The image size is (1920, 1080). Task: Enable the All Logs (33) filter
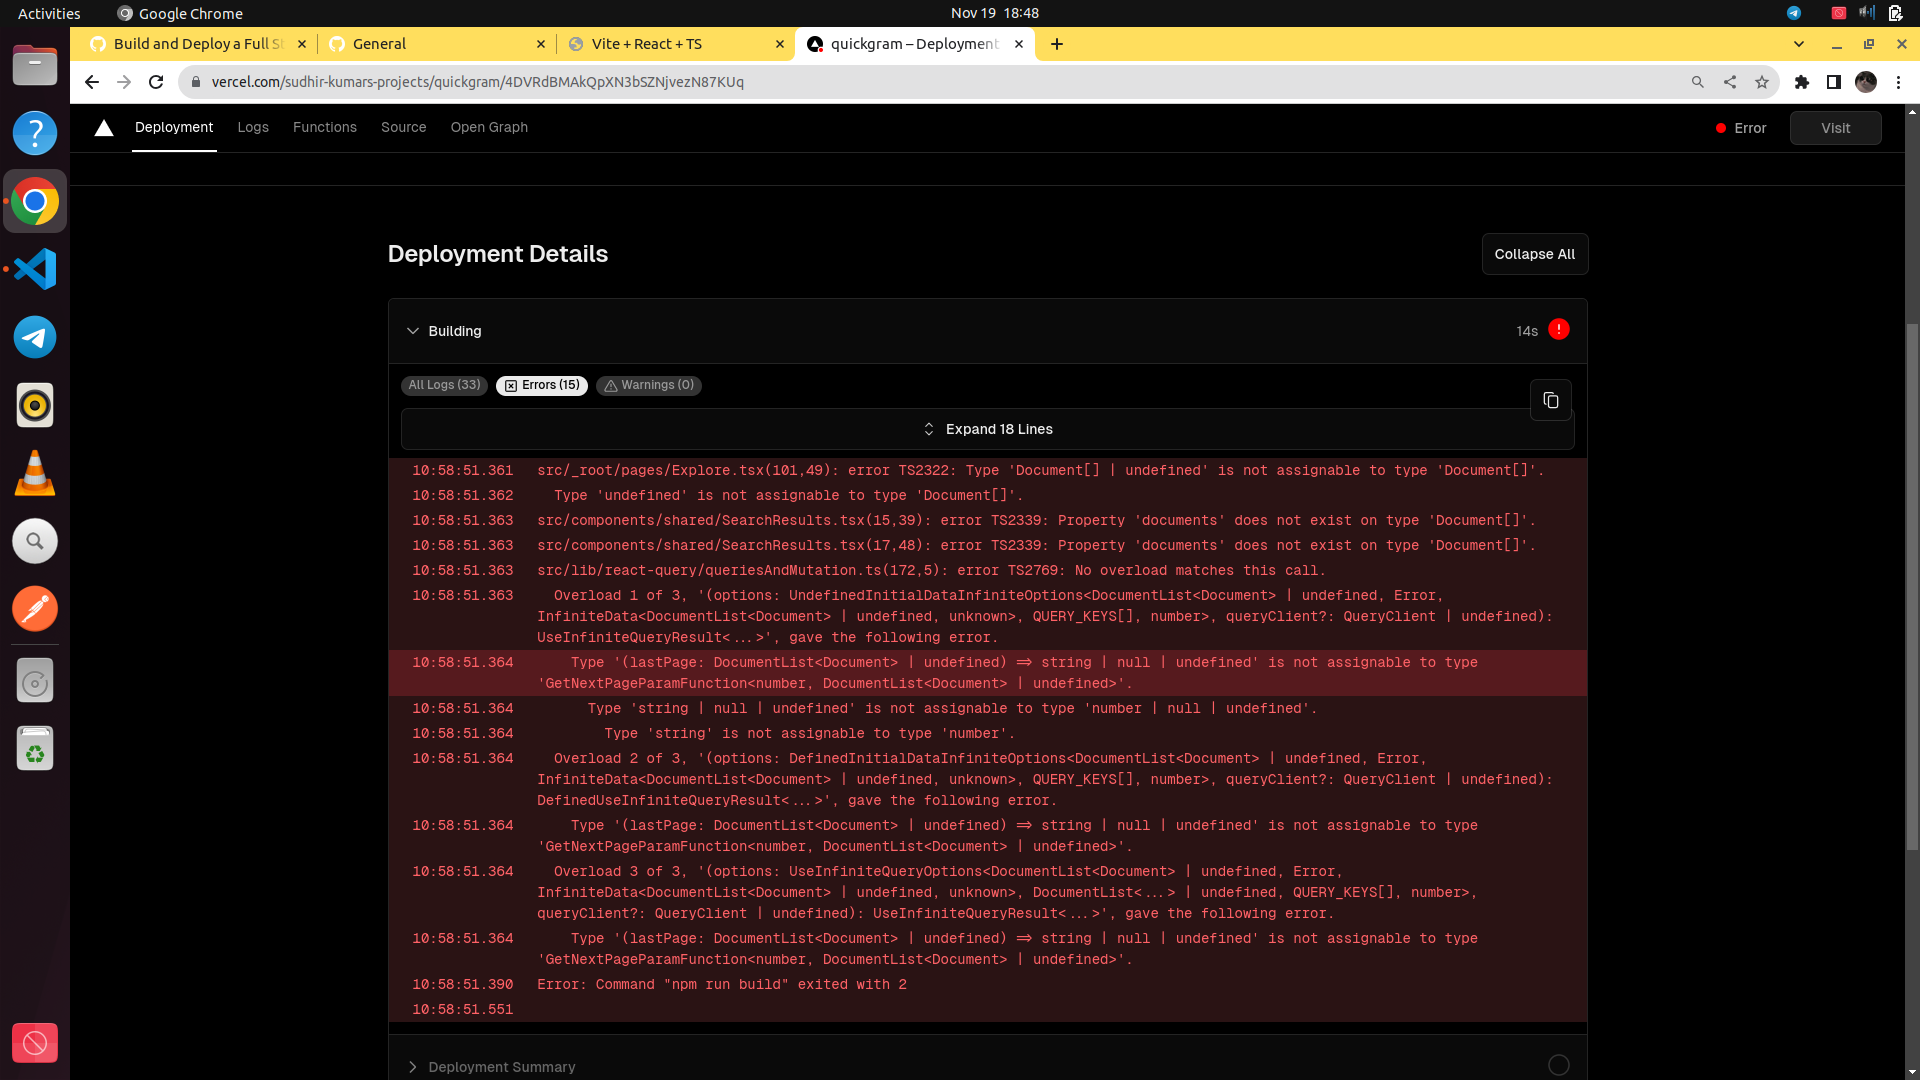(444, 385)
